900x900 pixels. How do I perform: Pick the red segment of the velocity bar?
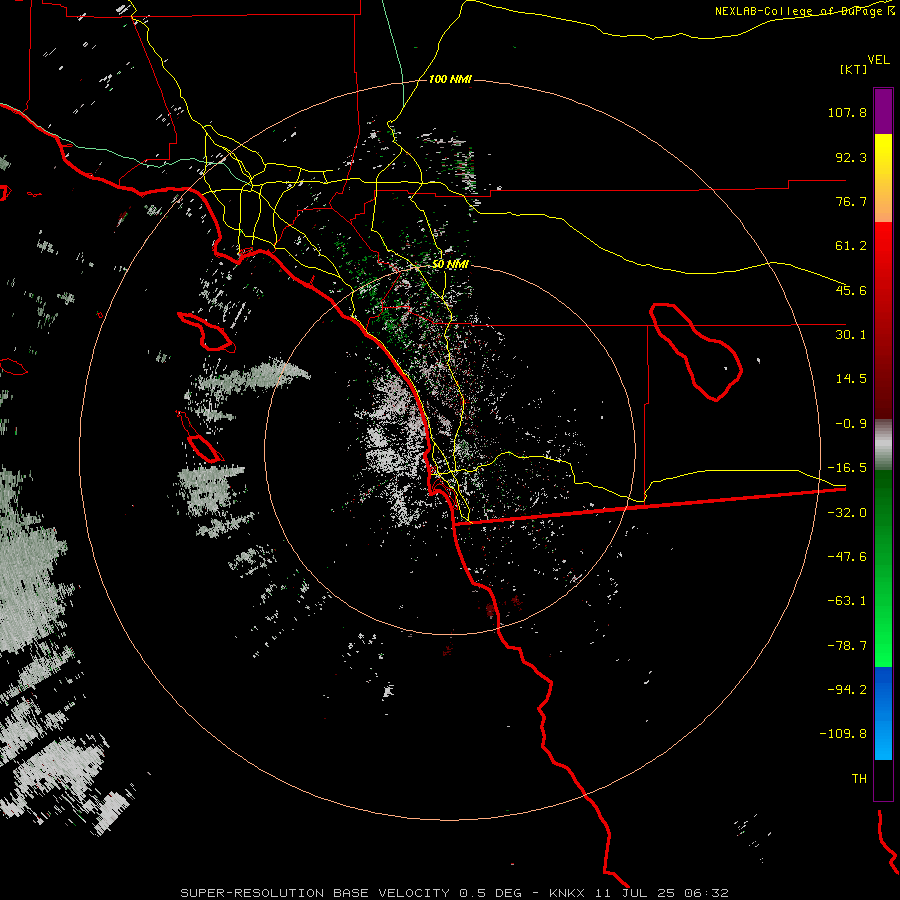(883, 320)
